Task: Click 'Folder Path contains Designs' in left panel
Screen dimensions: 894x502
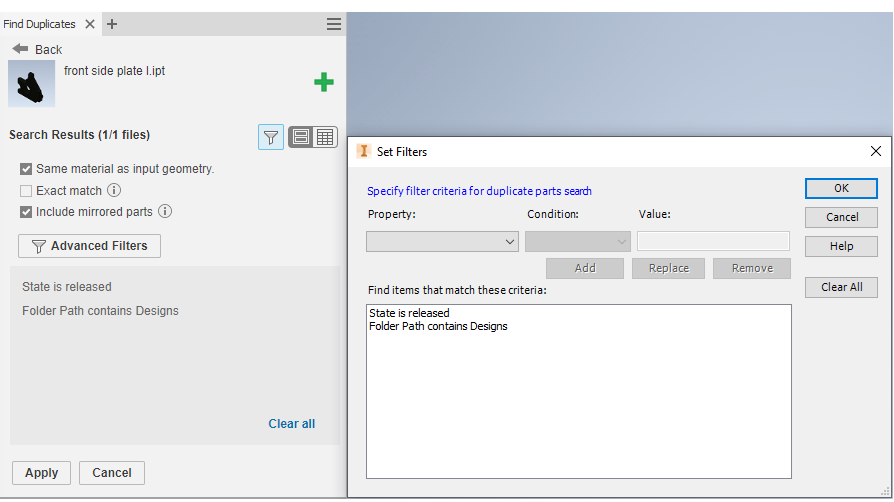Action: (100, 311)
